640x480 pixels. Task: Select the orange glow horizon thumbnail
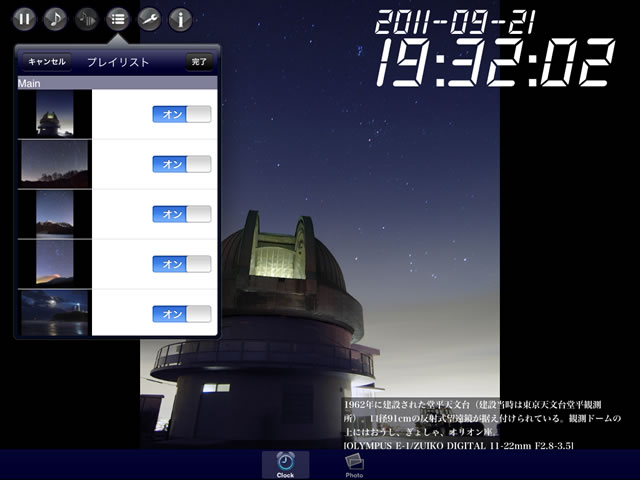pos(55,264)
